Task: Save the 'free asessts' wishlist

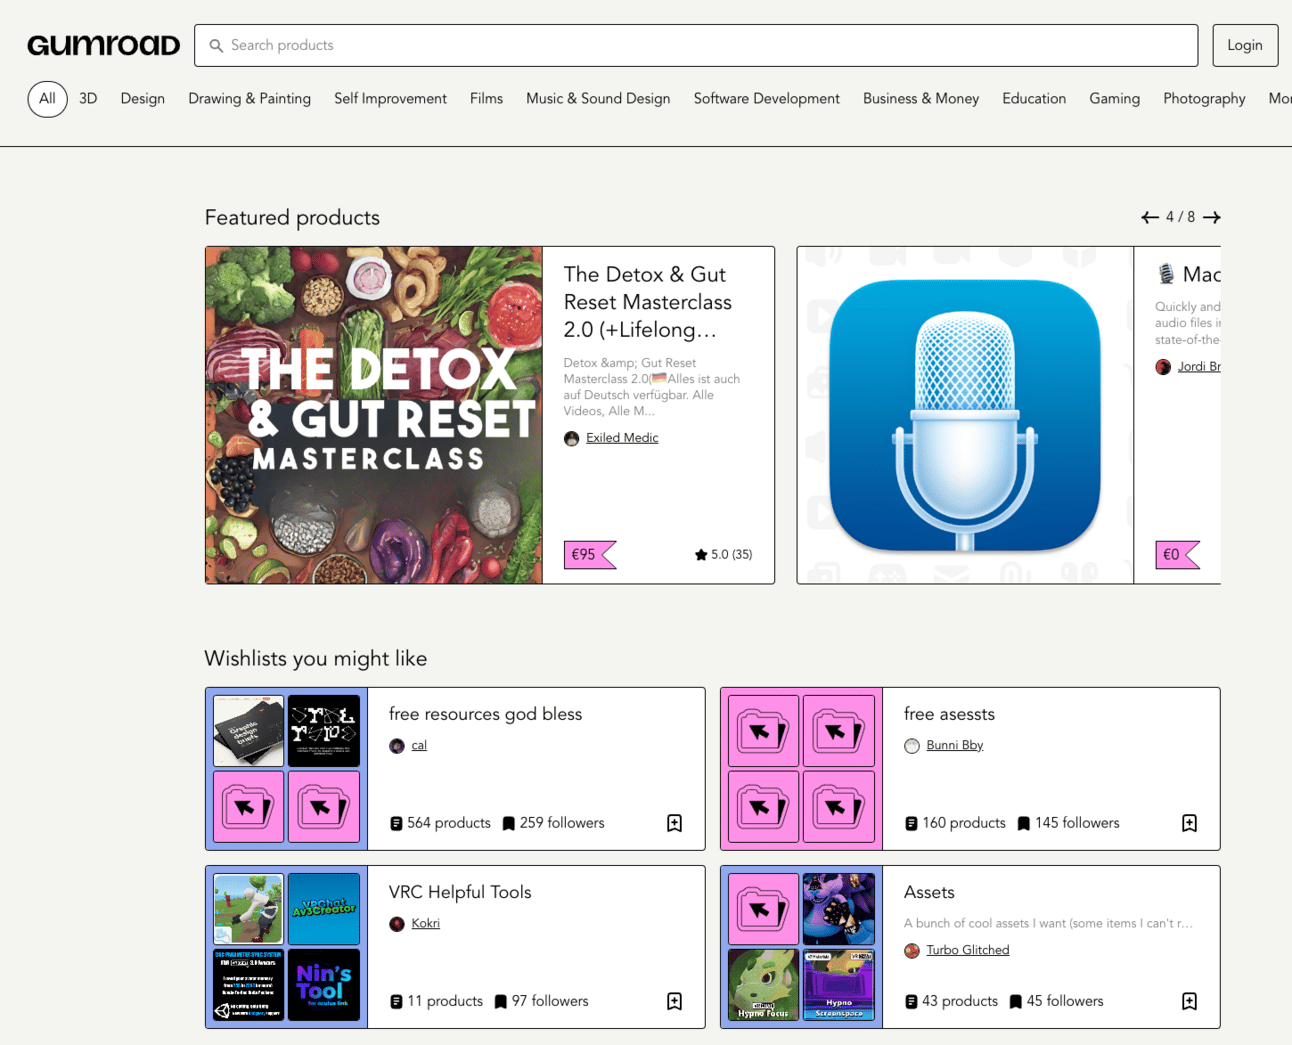Action: [x=1190, y=823]
